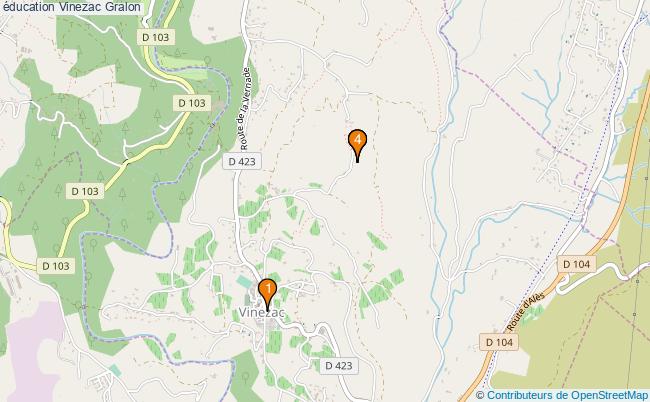Click the 'éducation Vinezac Gralon' title text

pos(70,7)
